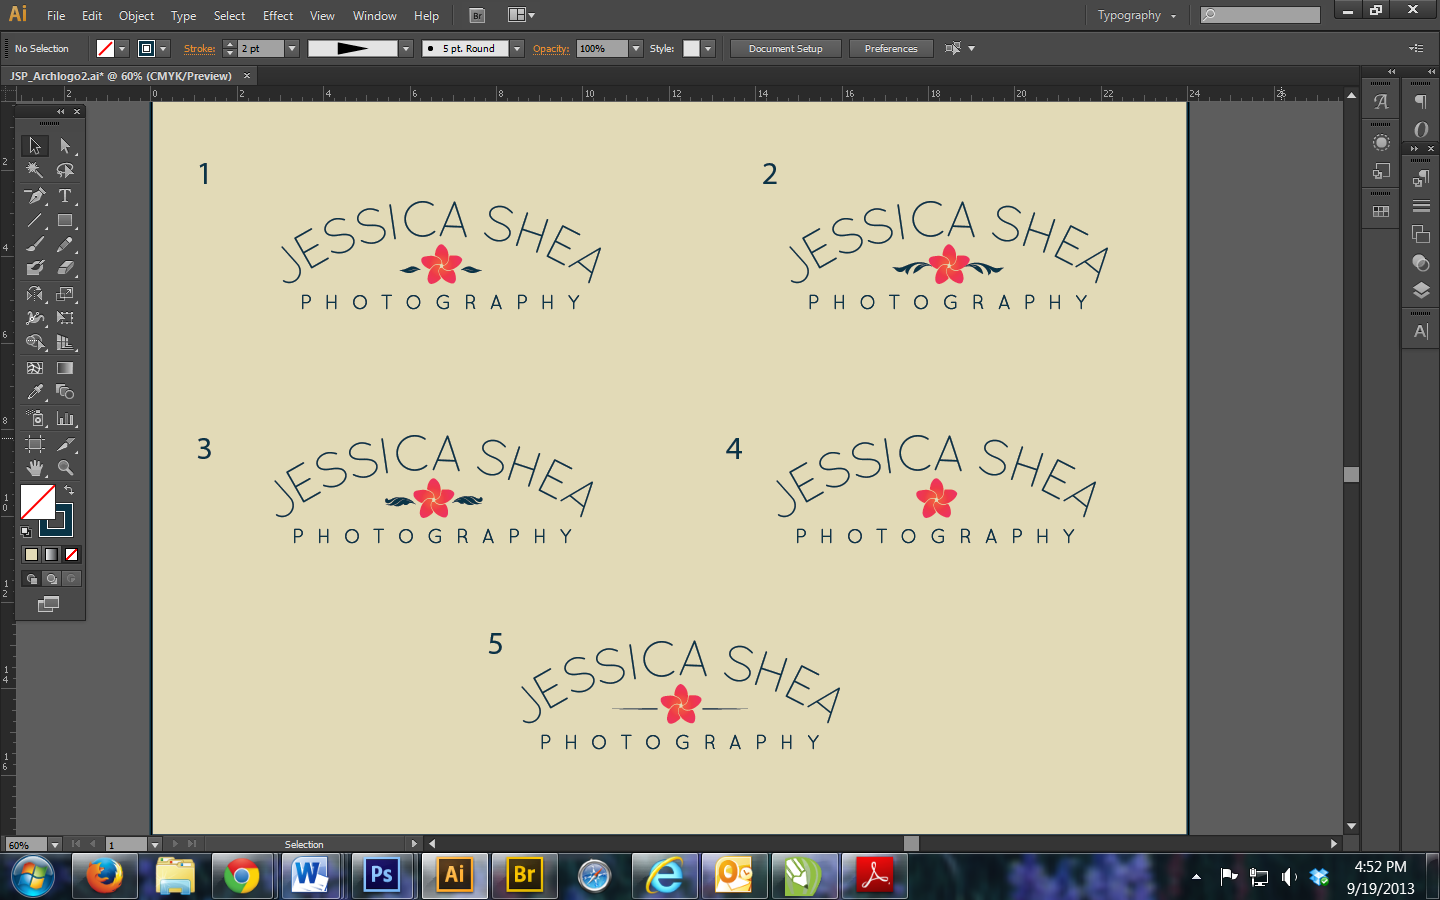Enable Draw Normal mode

[x=31, y=579]
